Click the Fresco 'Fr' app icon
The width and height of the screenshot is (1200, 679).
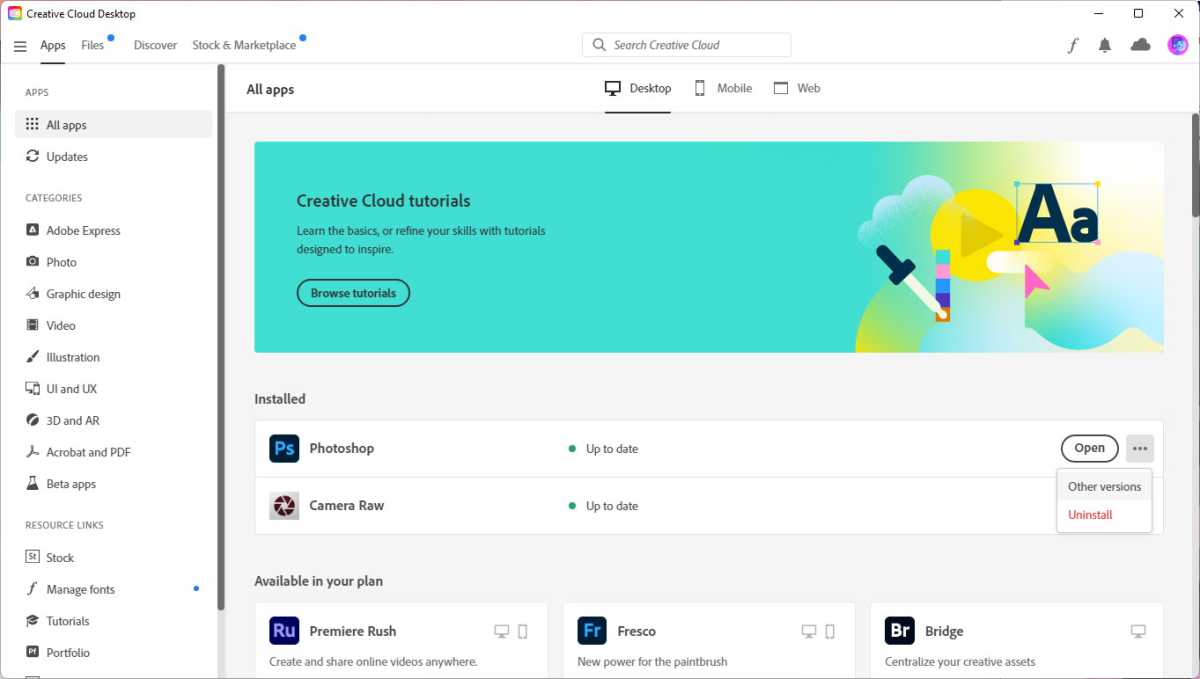point(592,631)
